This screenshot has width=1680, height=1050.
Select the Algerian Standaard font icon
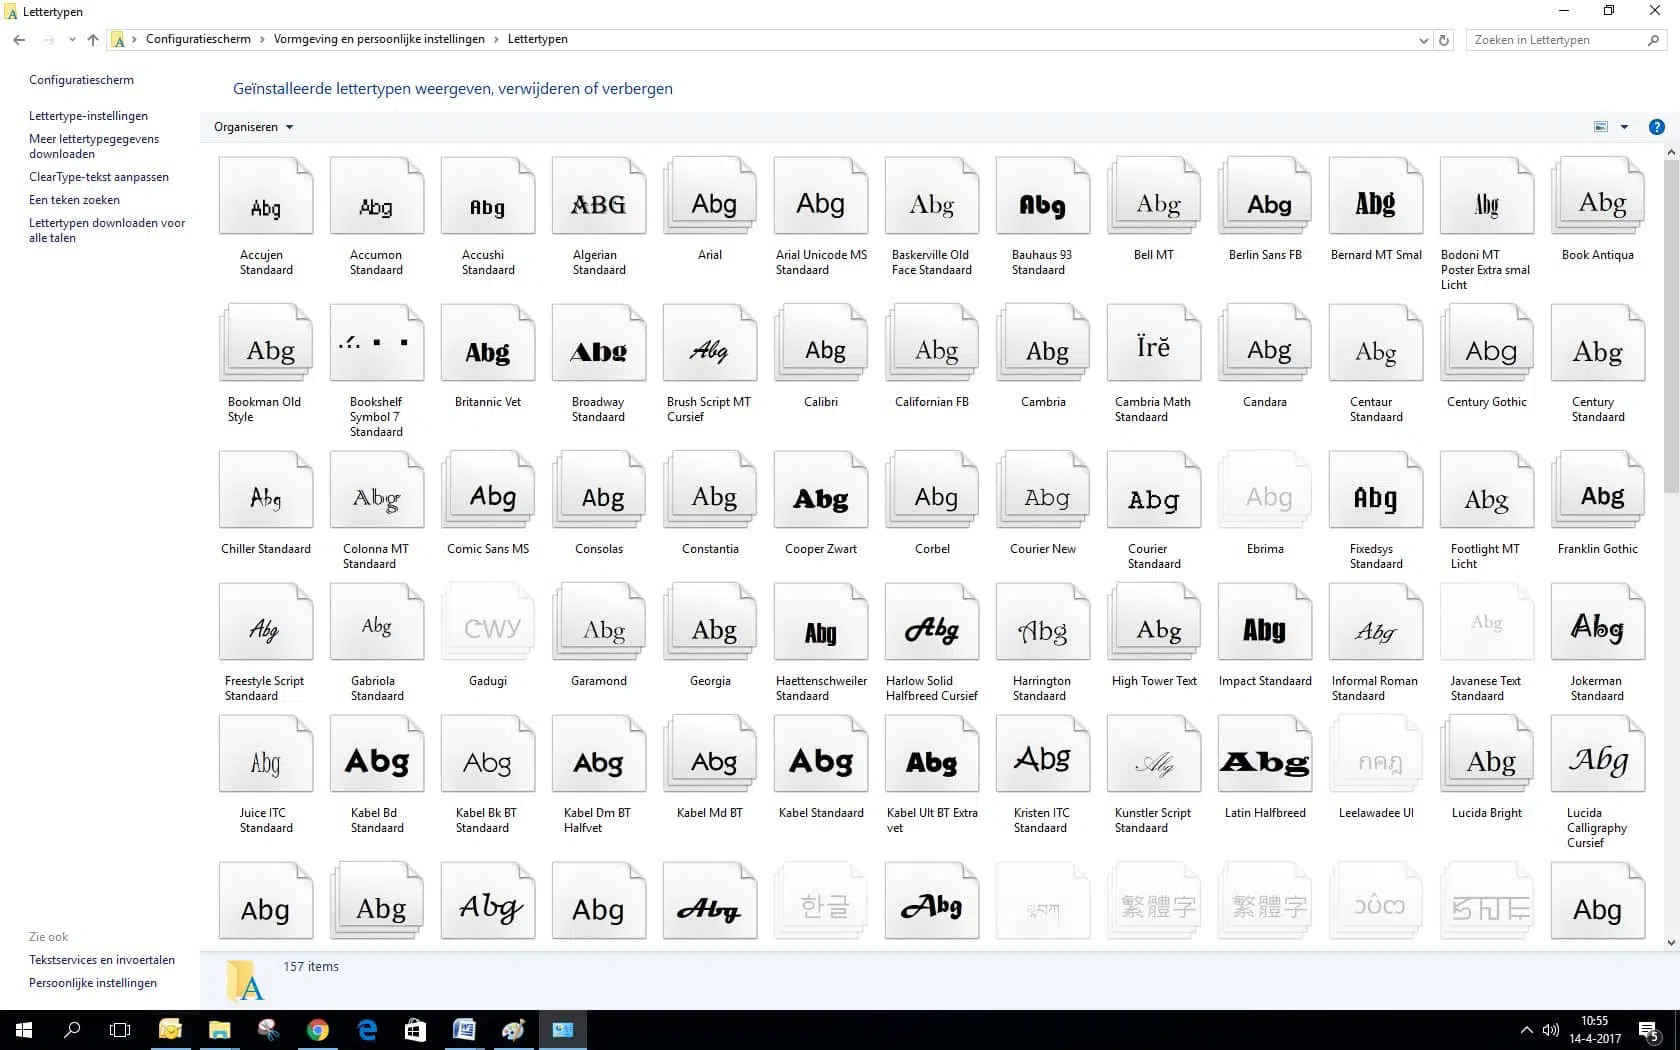pyautogui.click(x=599, y=196)
